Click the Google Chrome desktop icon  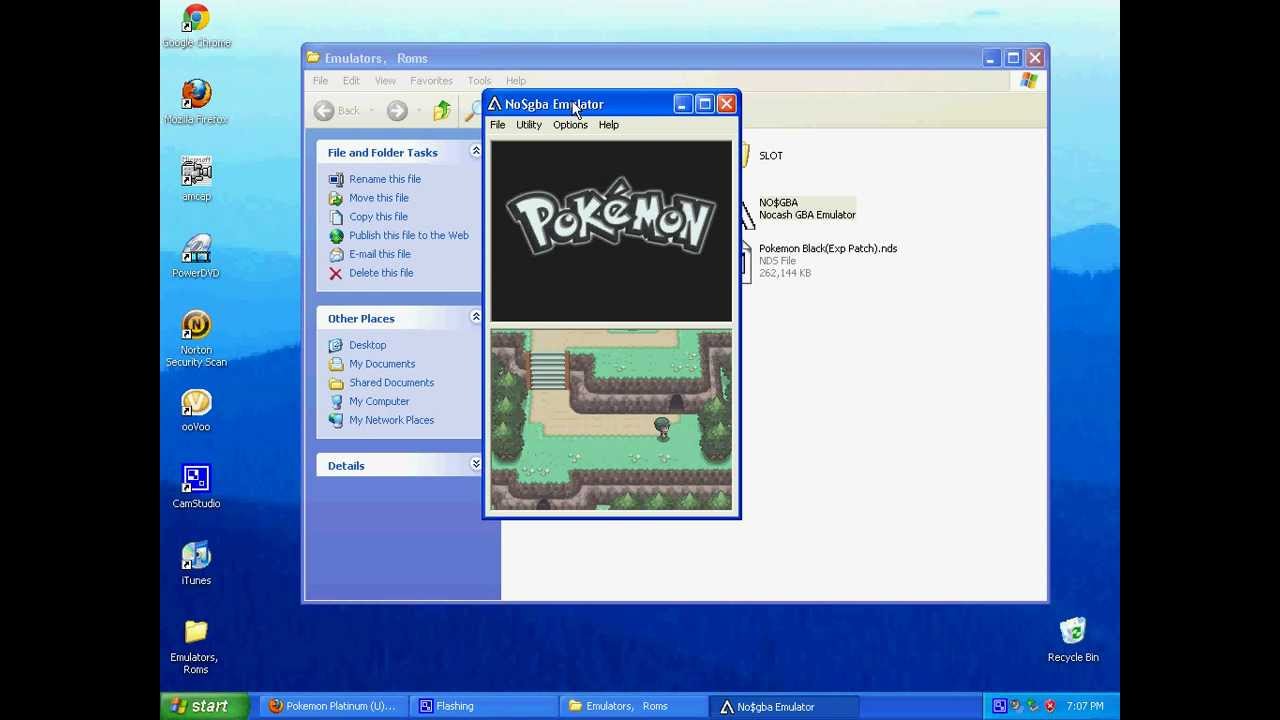click(x=196, y=27)
